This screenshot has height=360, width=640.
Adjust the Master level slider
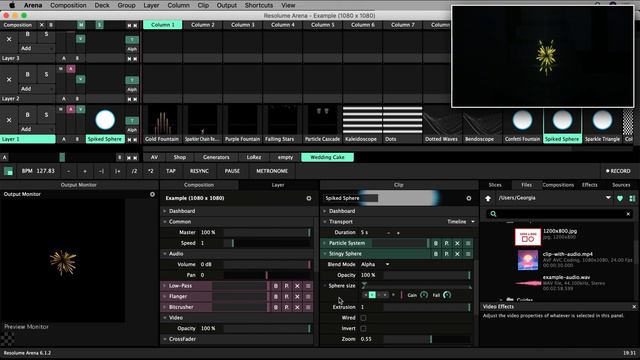pyautogui.click(x=267, y=232)
